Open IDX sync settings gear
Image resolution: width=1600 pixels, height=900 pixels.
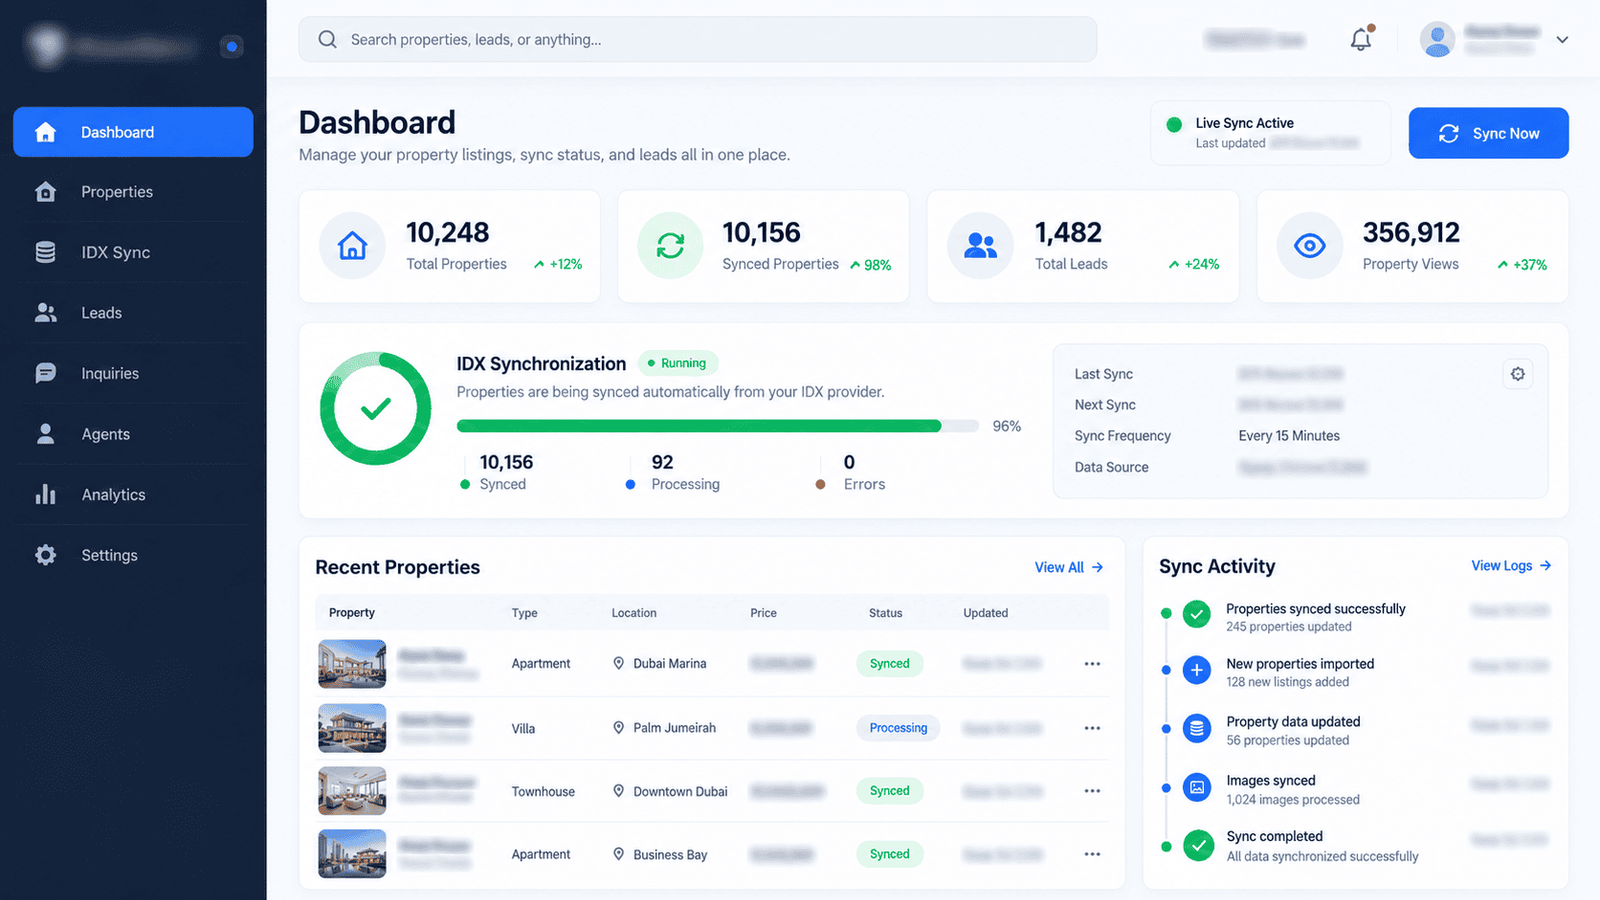(1518, 374)
